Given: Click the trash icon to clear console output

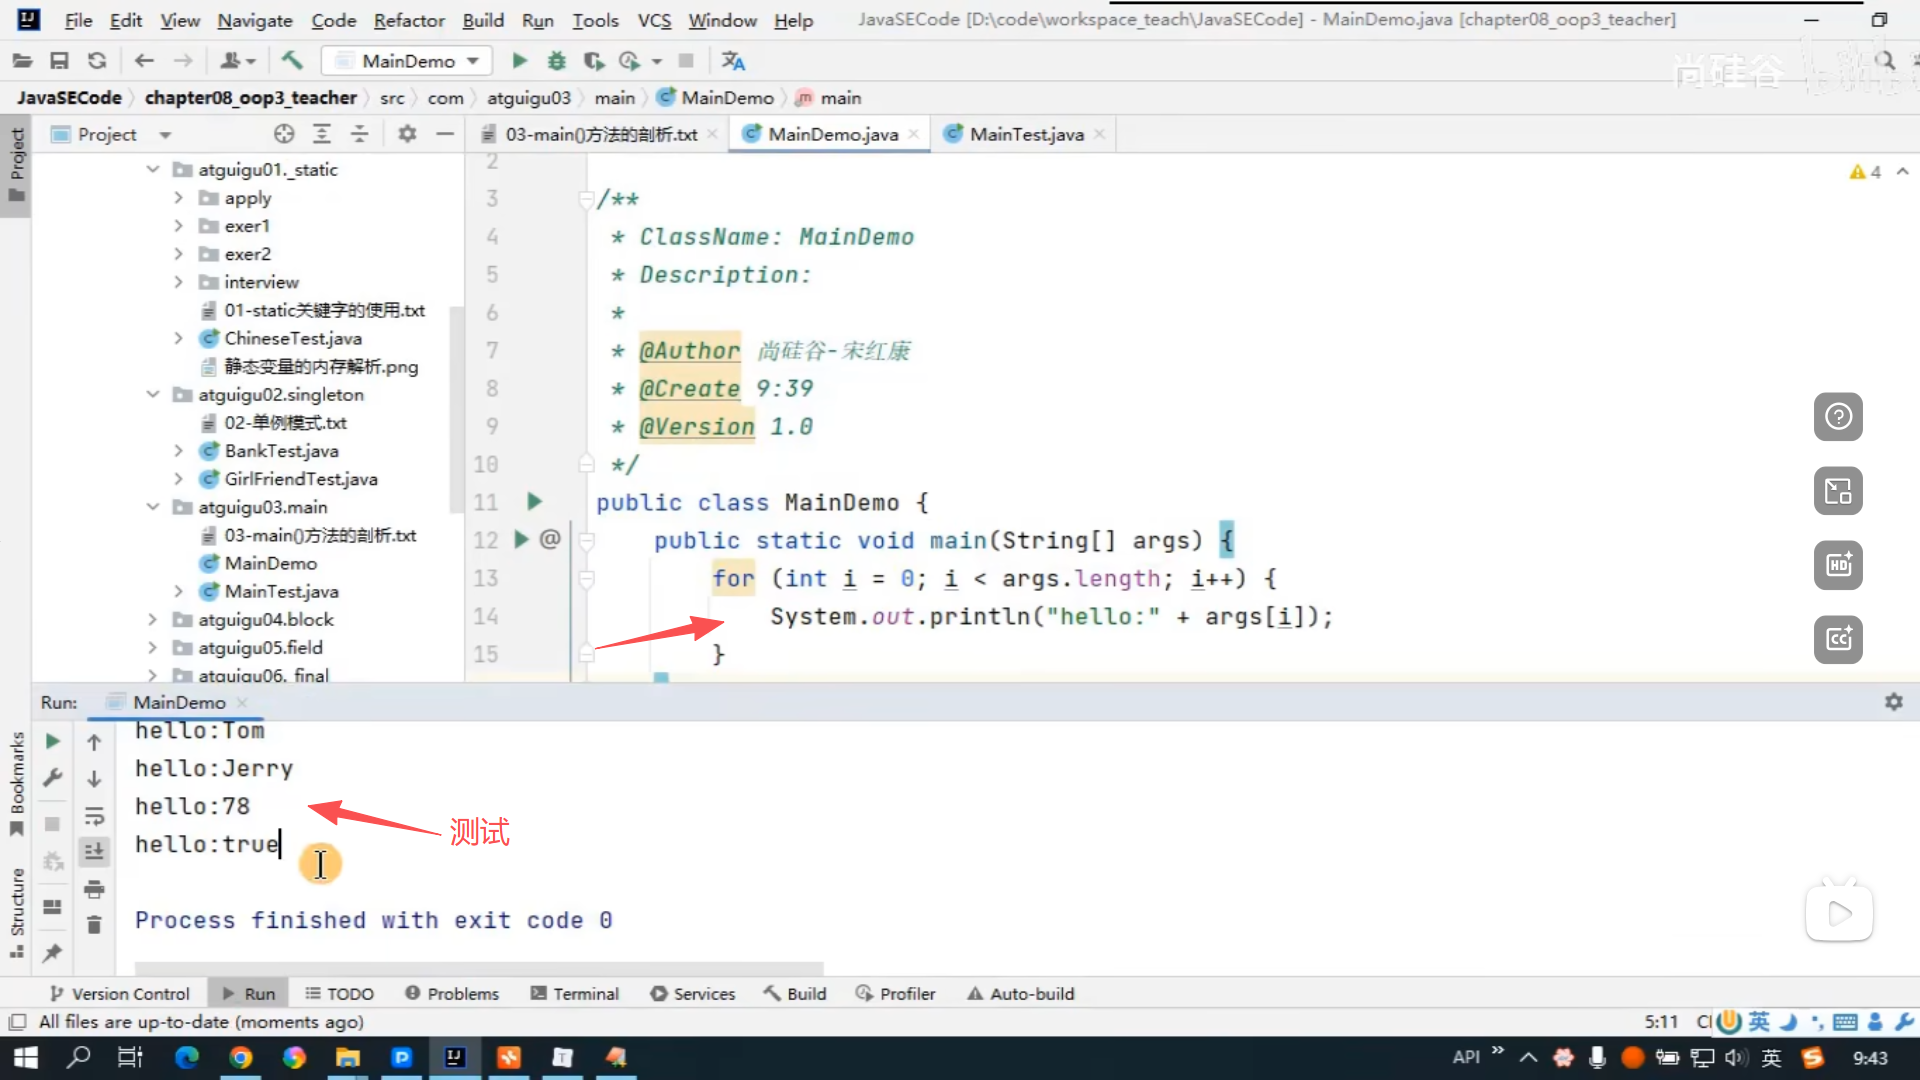Looking at the screenshot, I should pos(94,925).
